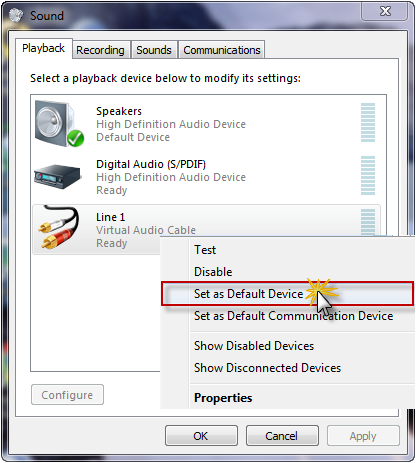Click the OK button

(x=201, y=436)
